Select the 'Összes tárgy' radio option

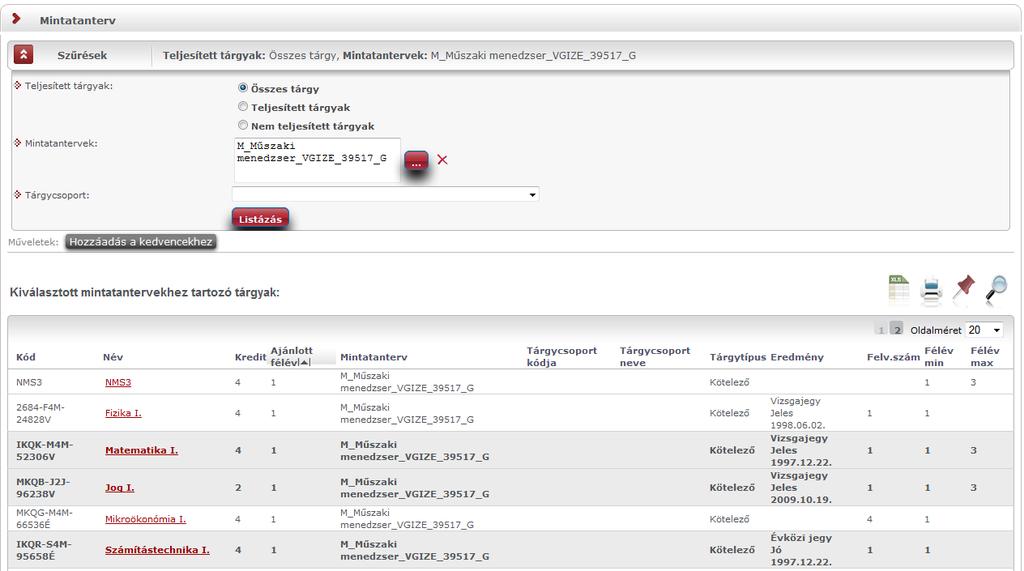(243, 88)
